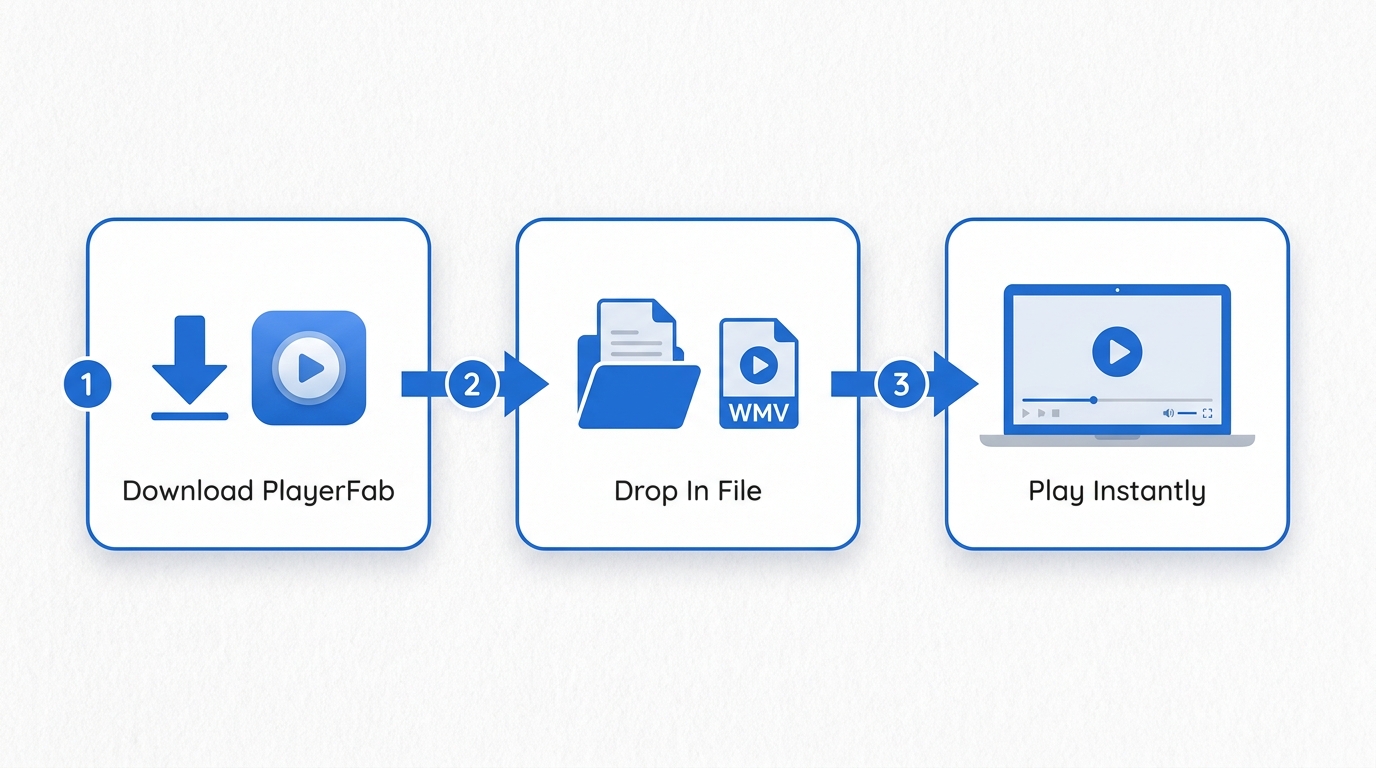Viewport: 1376px width, 768px height.
Task: Toggle the fullscreen icon in player
Action: pyautogui.click(x=1207, y=413)
